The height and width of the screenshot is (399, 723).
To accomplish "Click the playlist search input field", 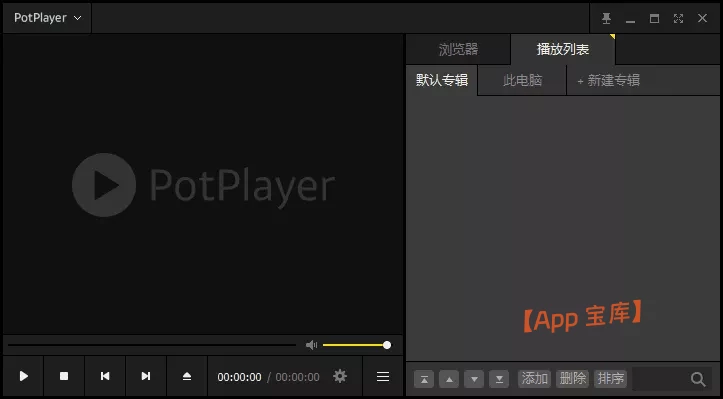I will point(660,379).
